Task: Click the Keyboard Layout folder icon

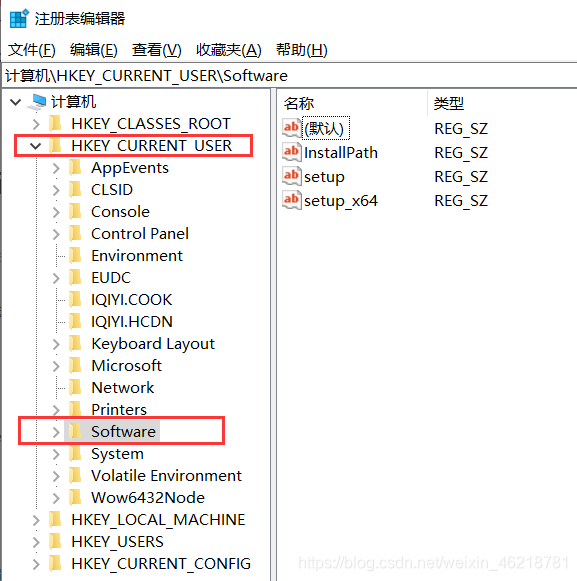Action: [x=75, y=343]
